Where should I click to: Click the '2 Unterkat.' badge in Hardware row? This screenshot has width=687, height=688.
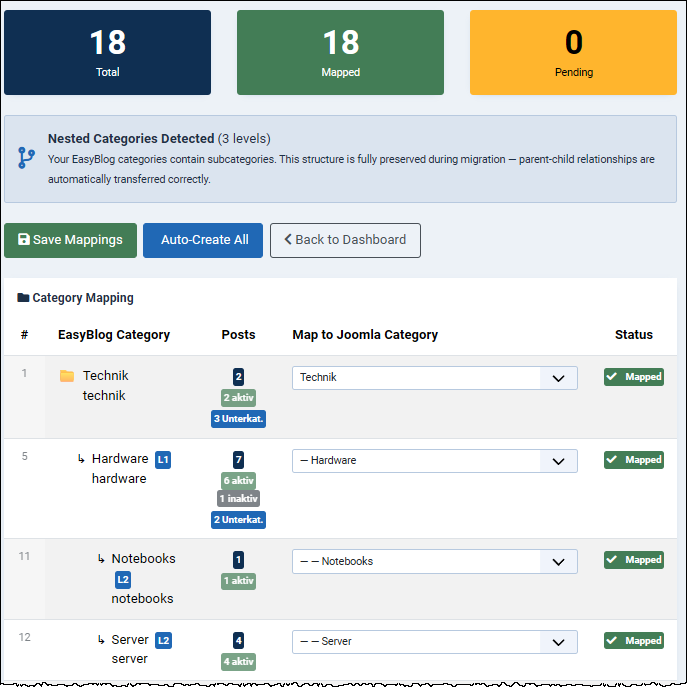click(x=238, y=520)
